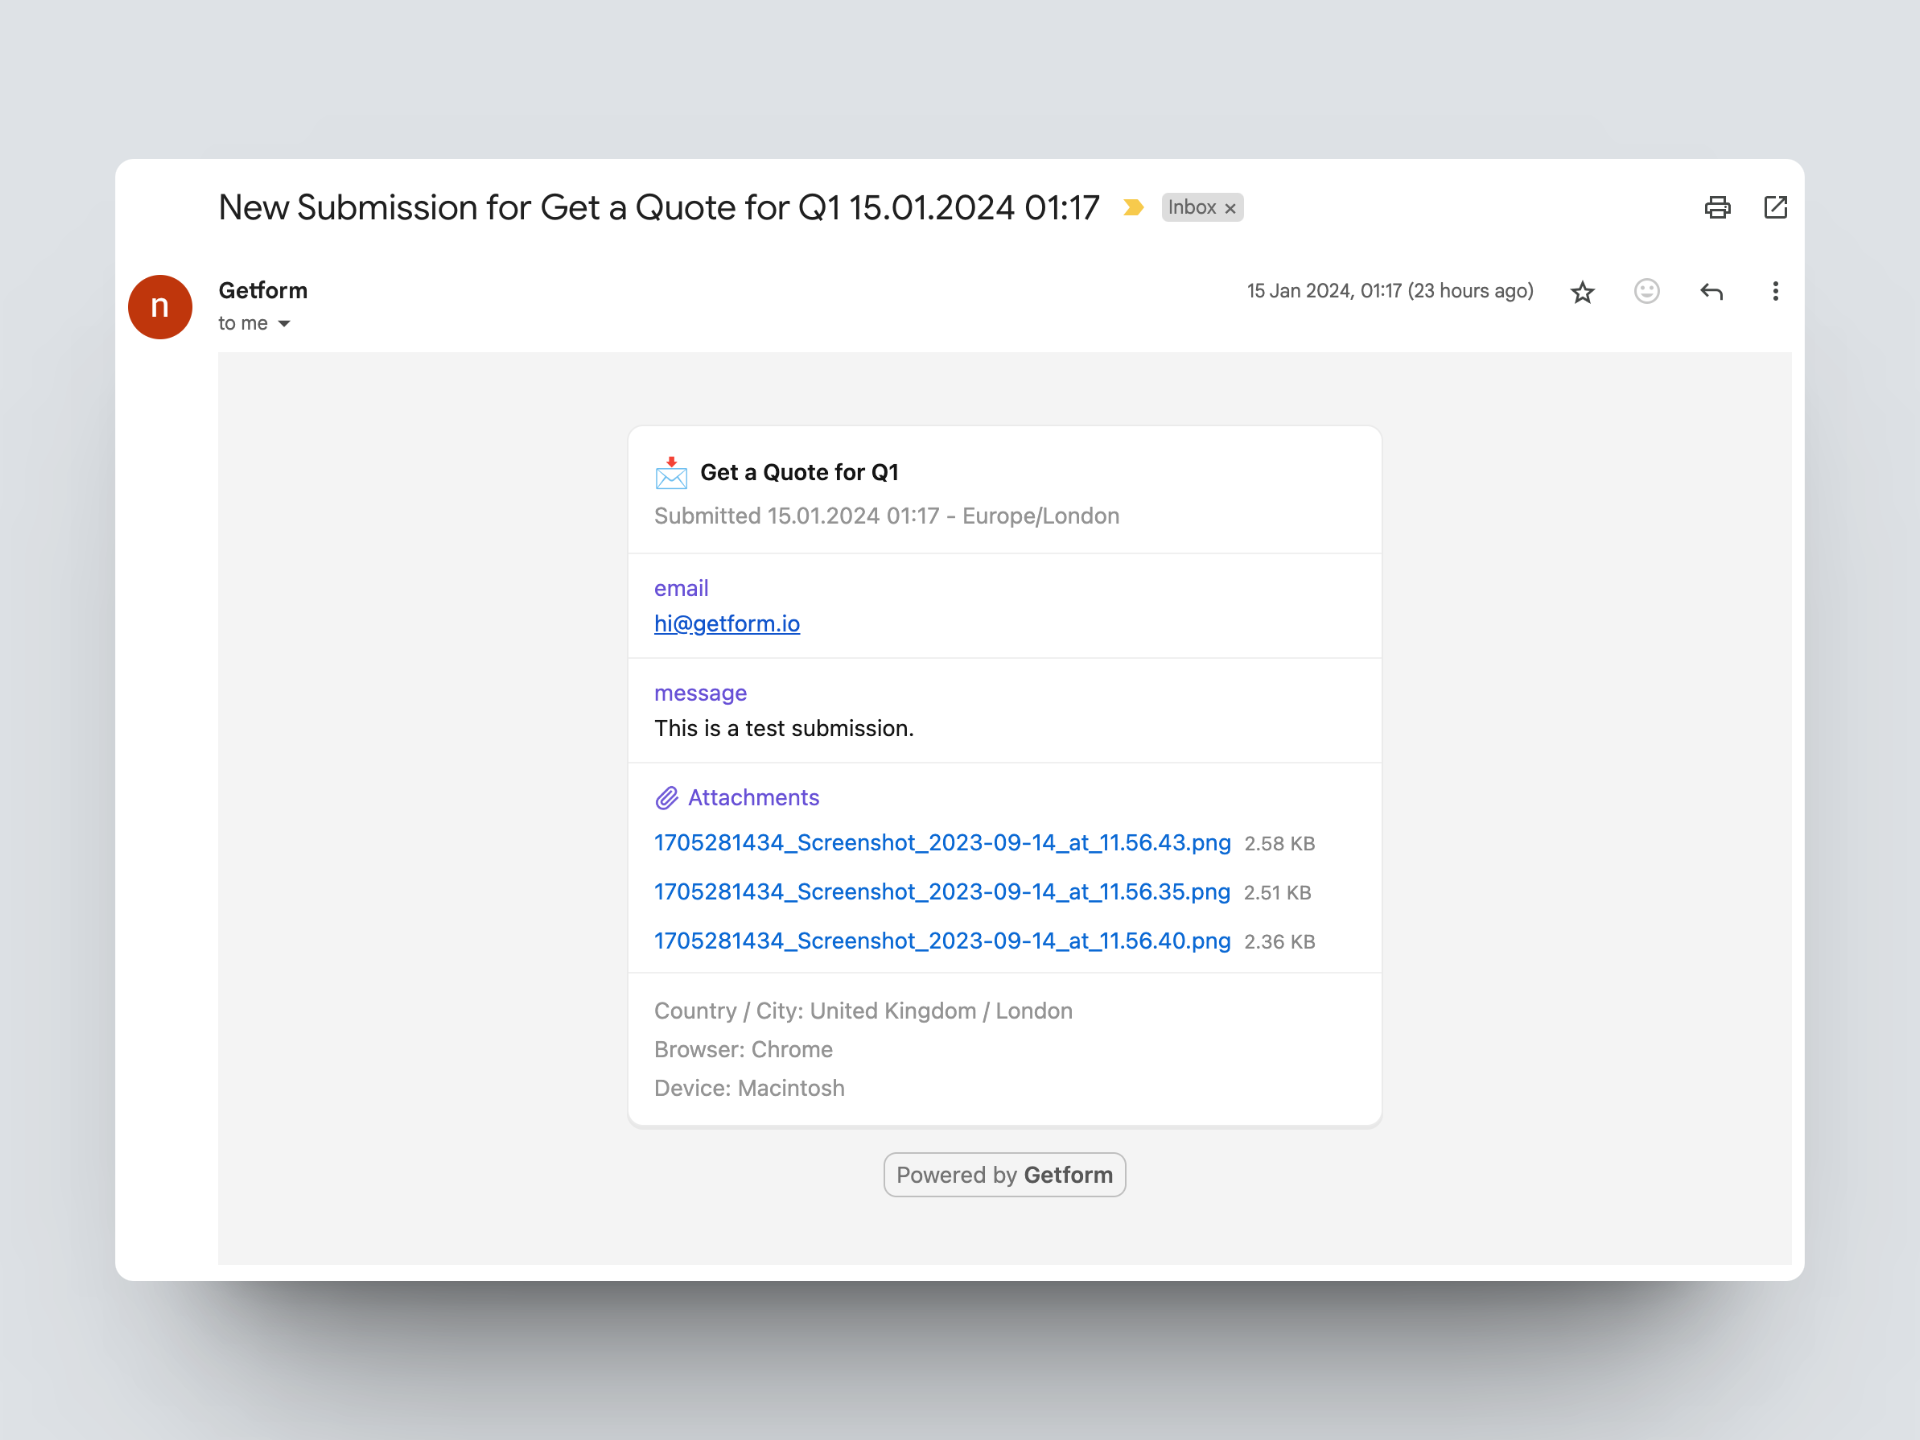Click the email subject line heading

pos(659,208)
